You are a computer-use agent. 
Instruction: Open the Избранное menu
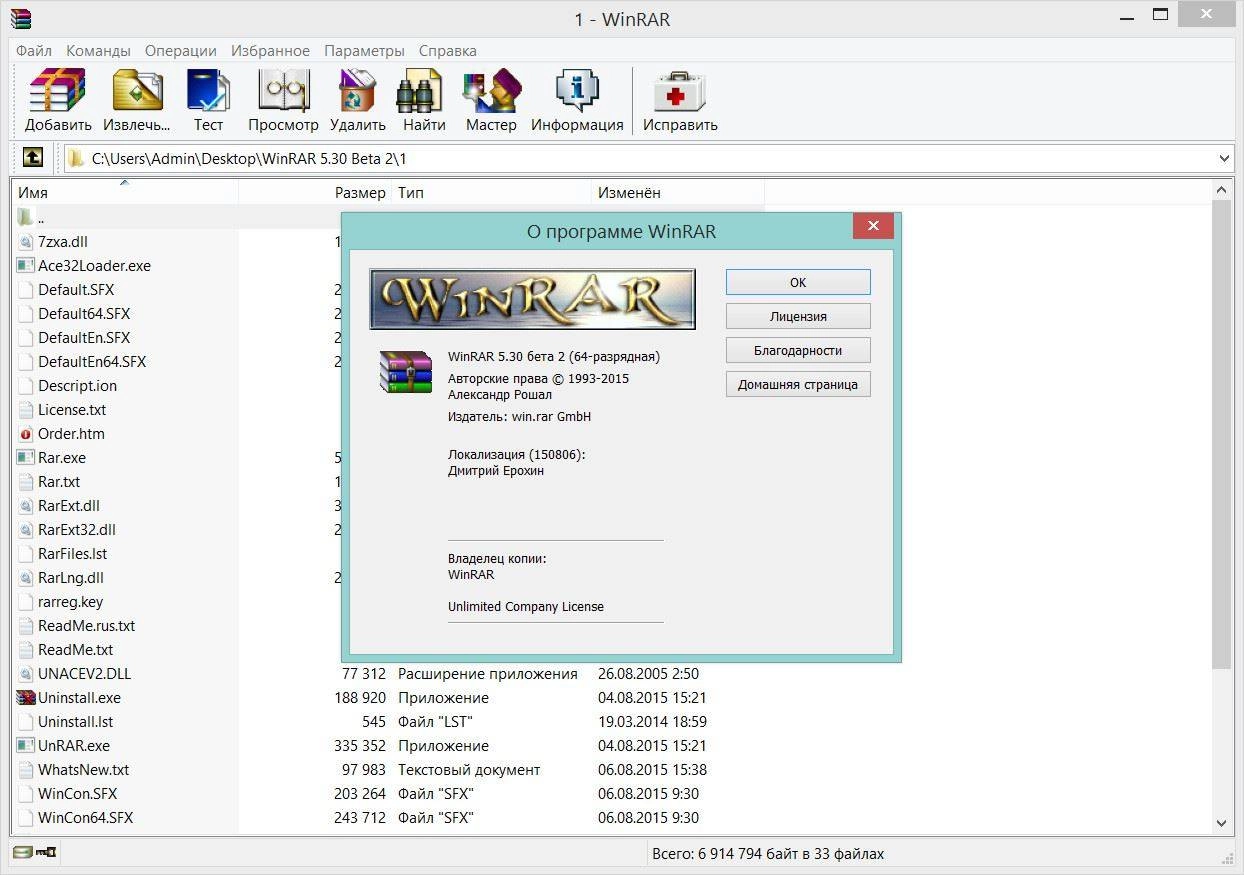pyautogui.click(x=270, y=51)
